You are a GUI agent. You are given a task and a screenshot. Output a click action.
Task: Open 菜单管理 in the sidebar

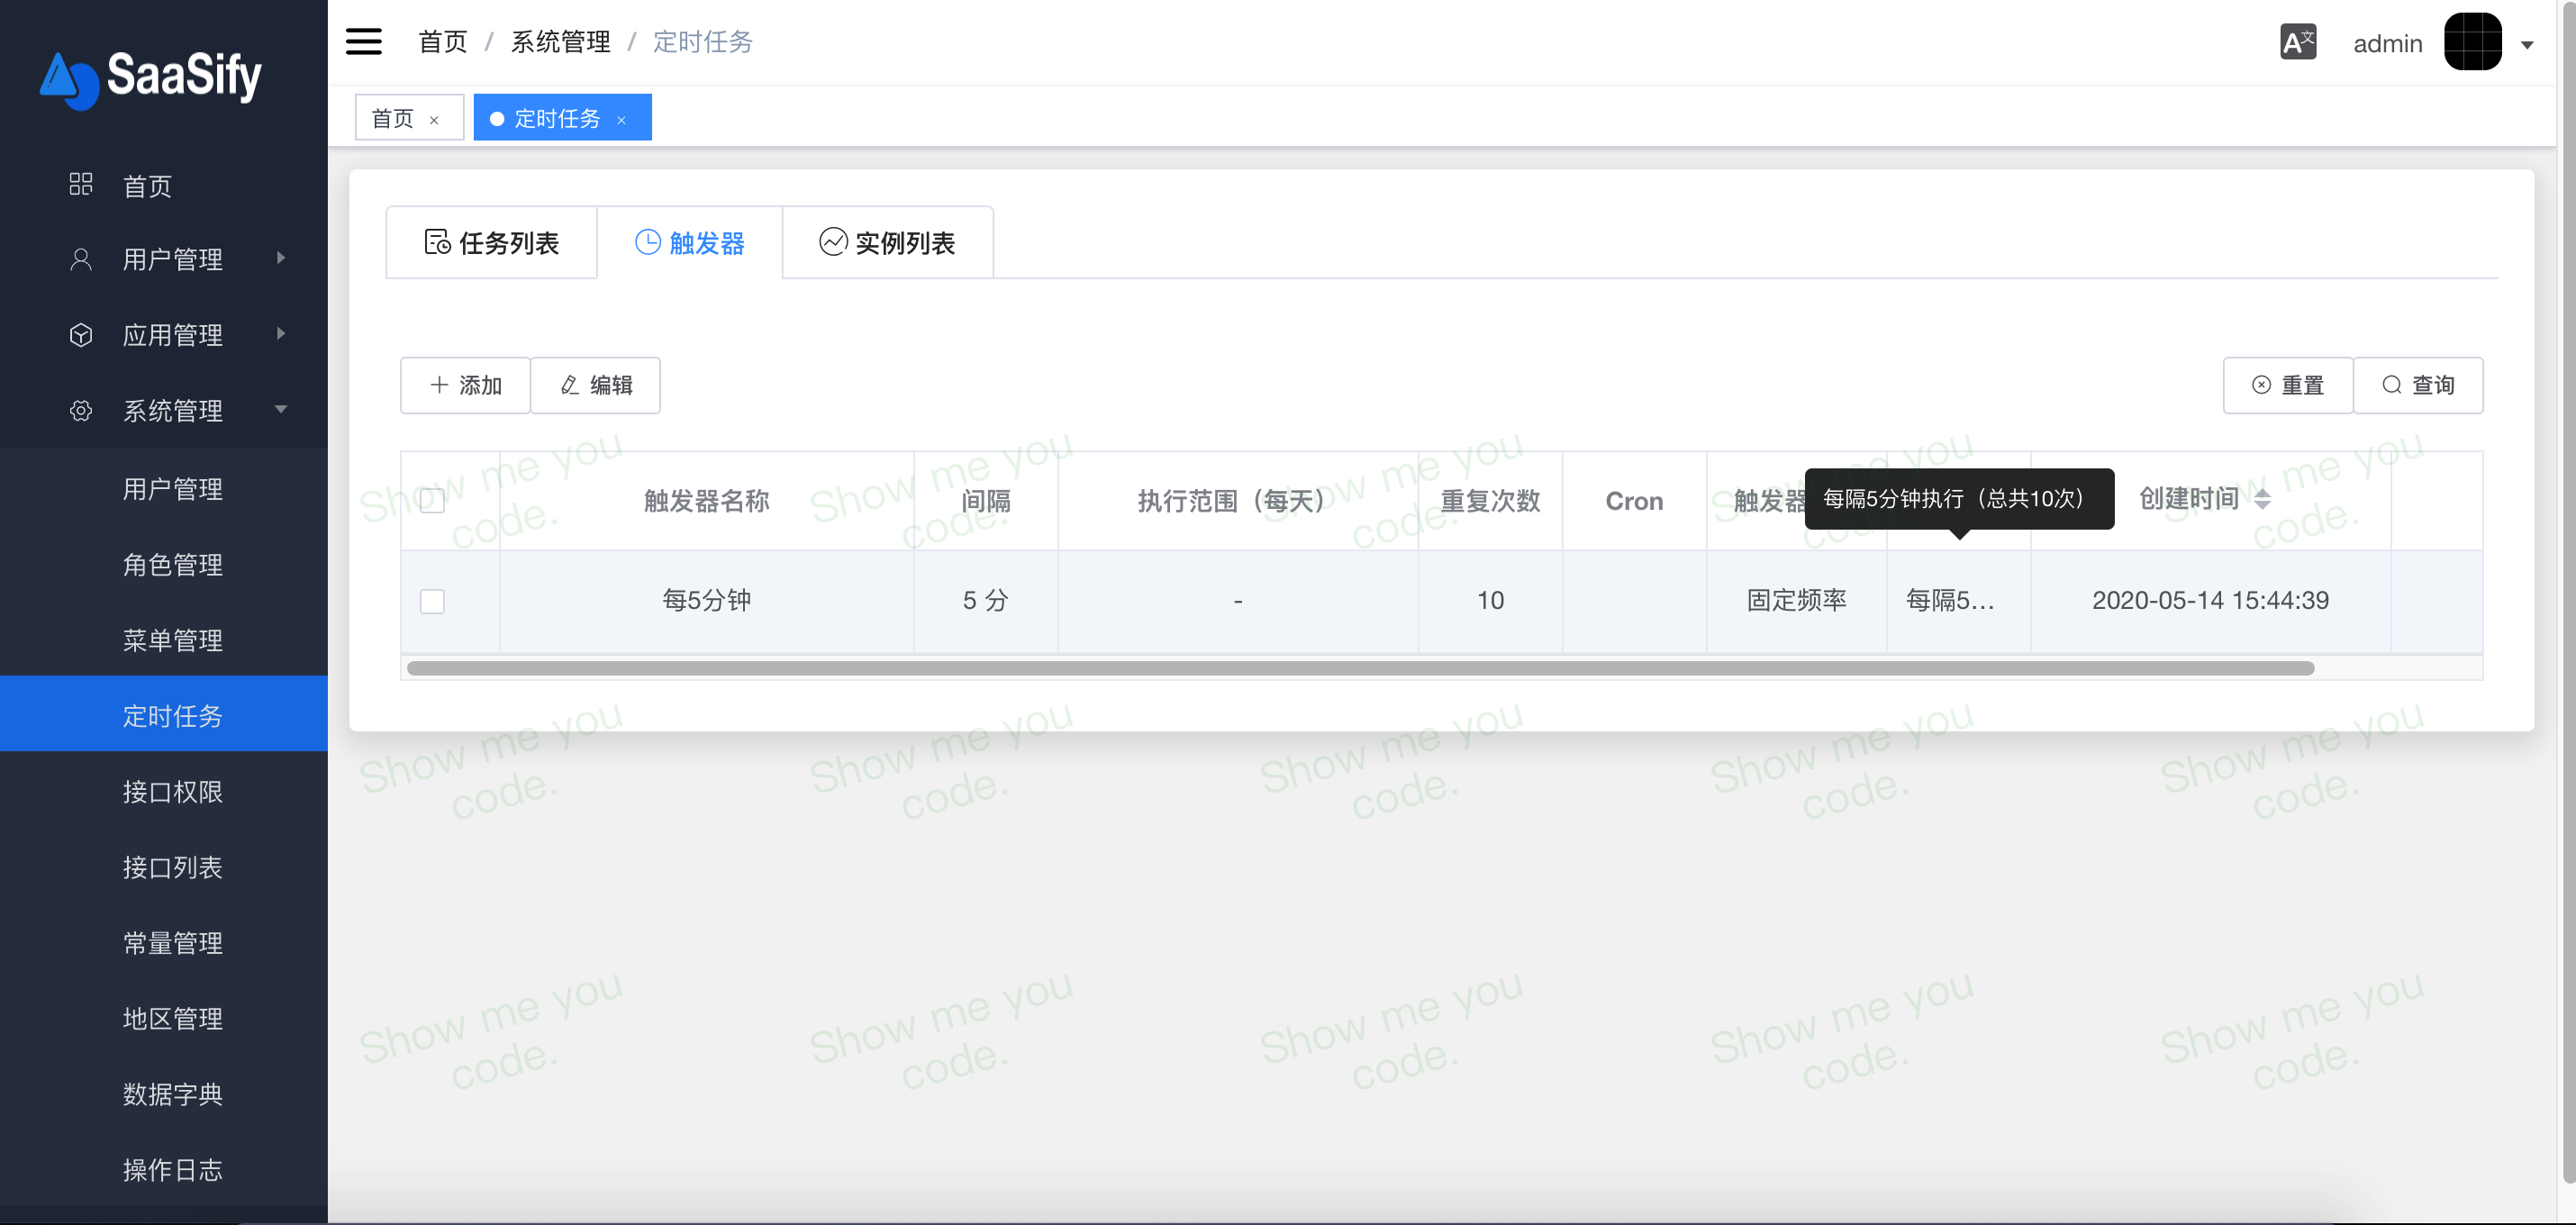coord(172,640)
